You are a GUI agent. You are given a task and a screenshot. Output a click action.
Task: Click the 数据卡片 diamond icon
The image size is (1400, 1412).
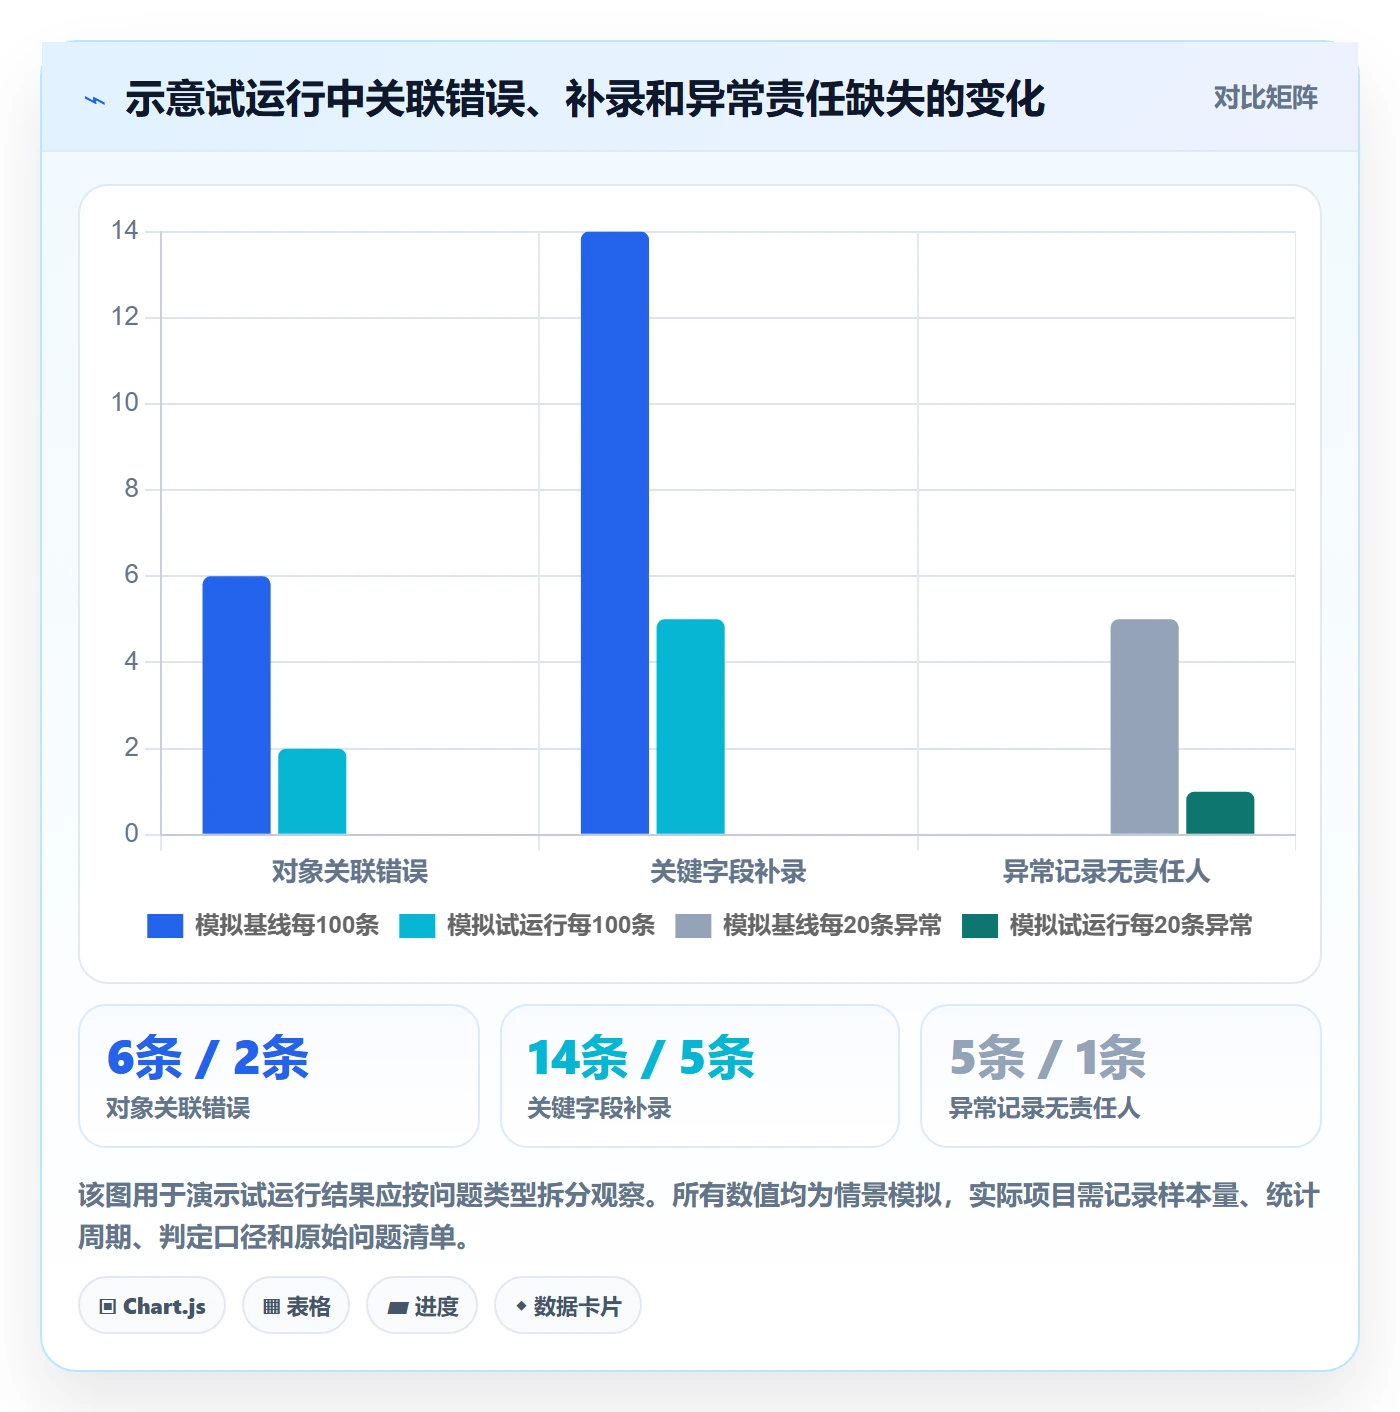(521, 1306)
